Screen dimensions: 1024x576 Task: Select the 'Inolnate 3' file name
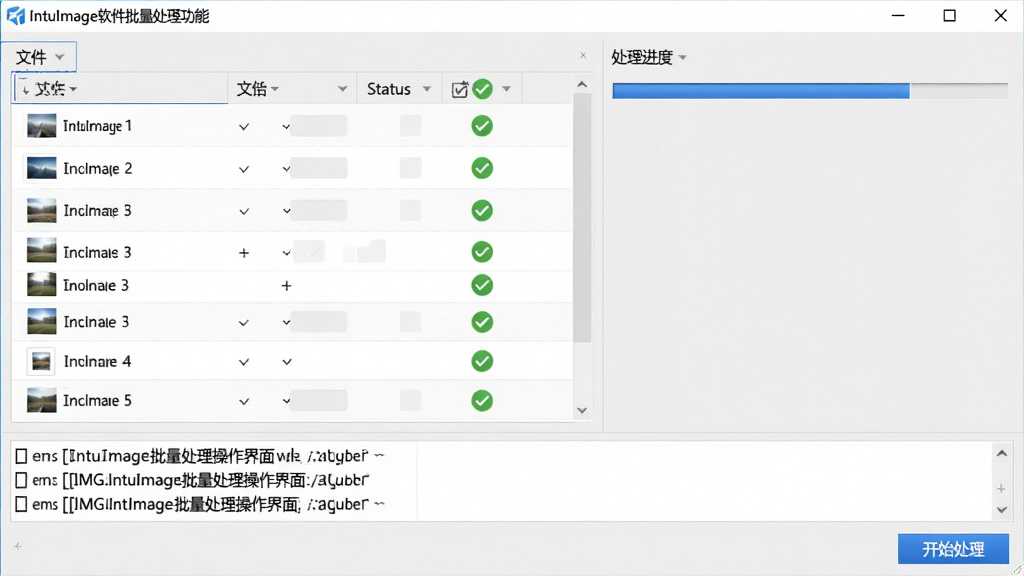pyautogui.click(x=96, y=285)
